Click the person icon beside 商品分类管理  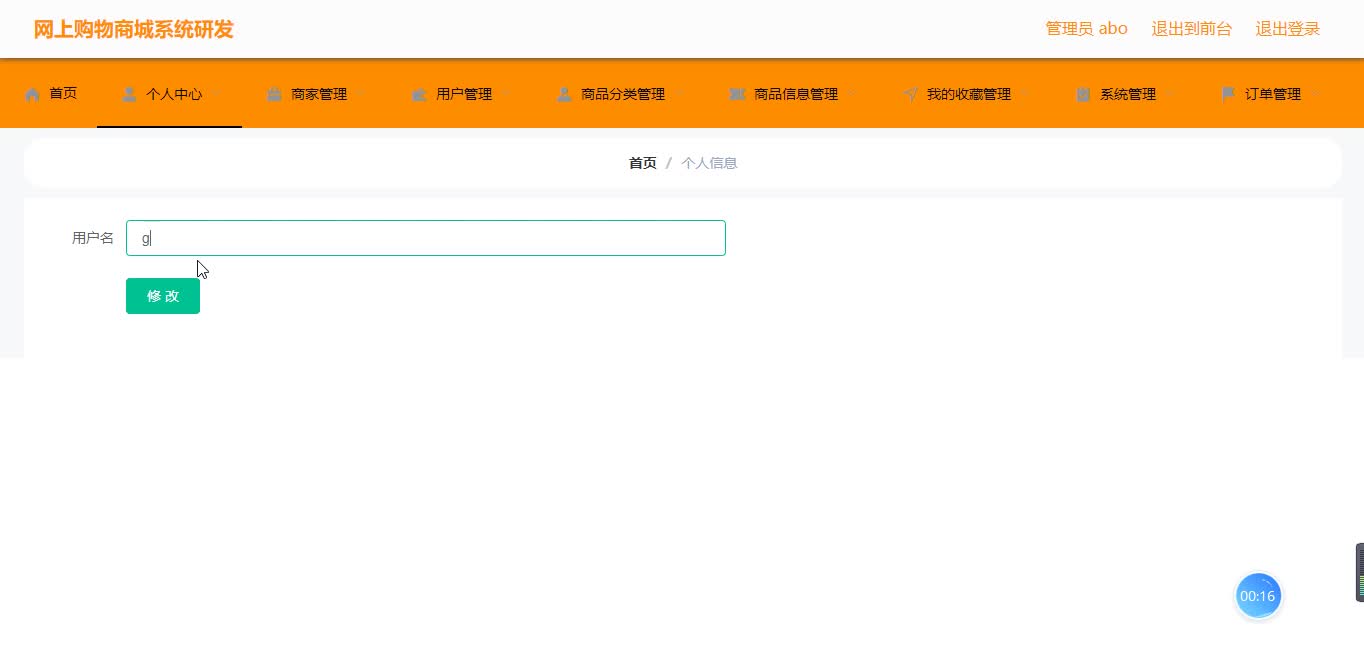[564, 94]
